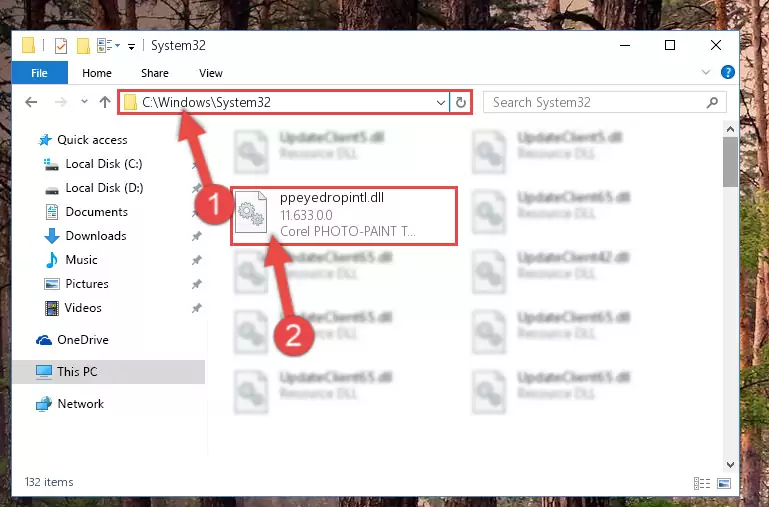Open the Explorer help icon
This screenshot has width=769, height=507.
click(x=728, y=73)
